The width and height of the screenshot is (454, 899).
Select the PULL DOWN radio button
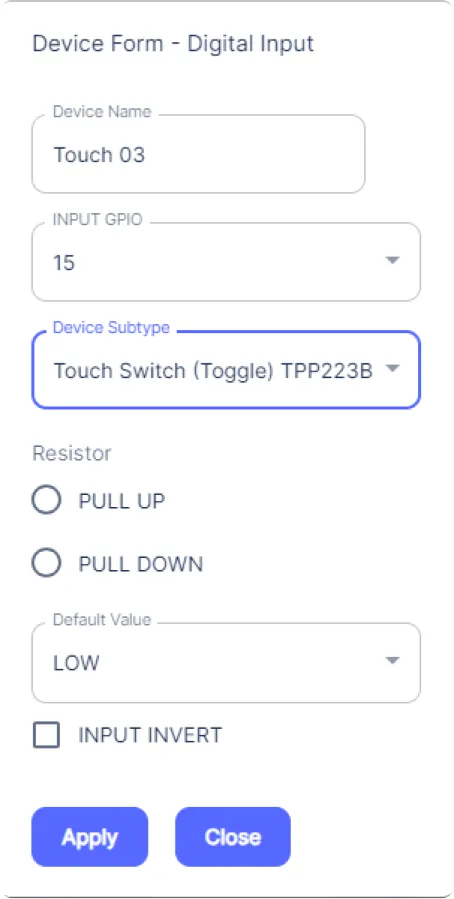coord(46,564)
